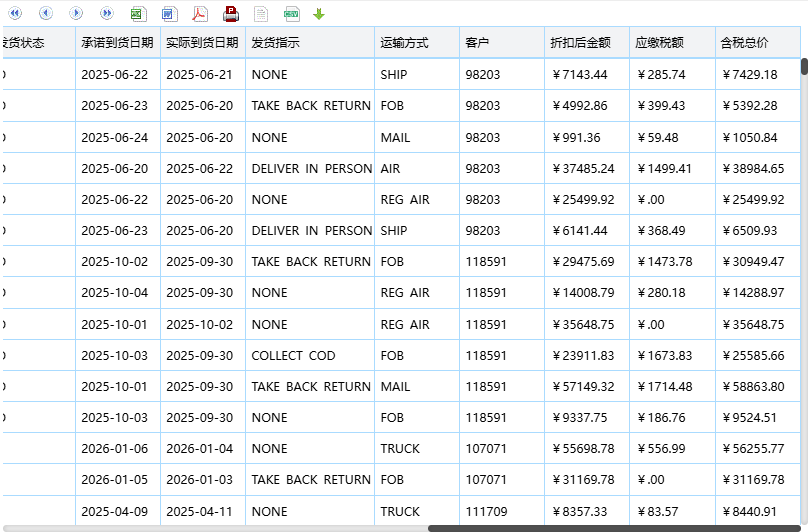Go to the previous report page
This screenshot has width=808, height=532.
46,13
